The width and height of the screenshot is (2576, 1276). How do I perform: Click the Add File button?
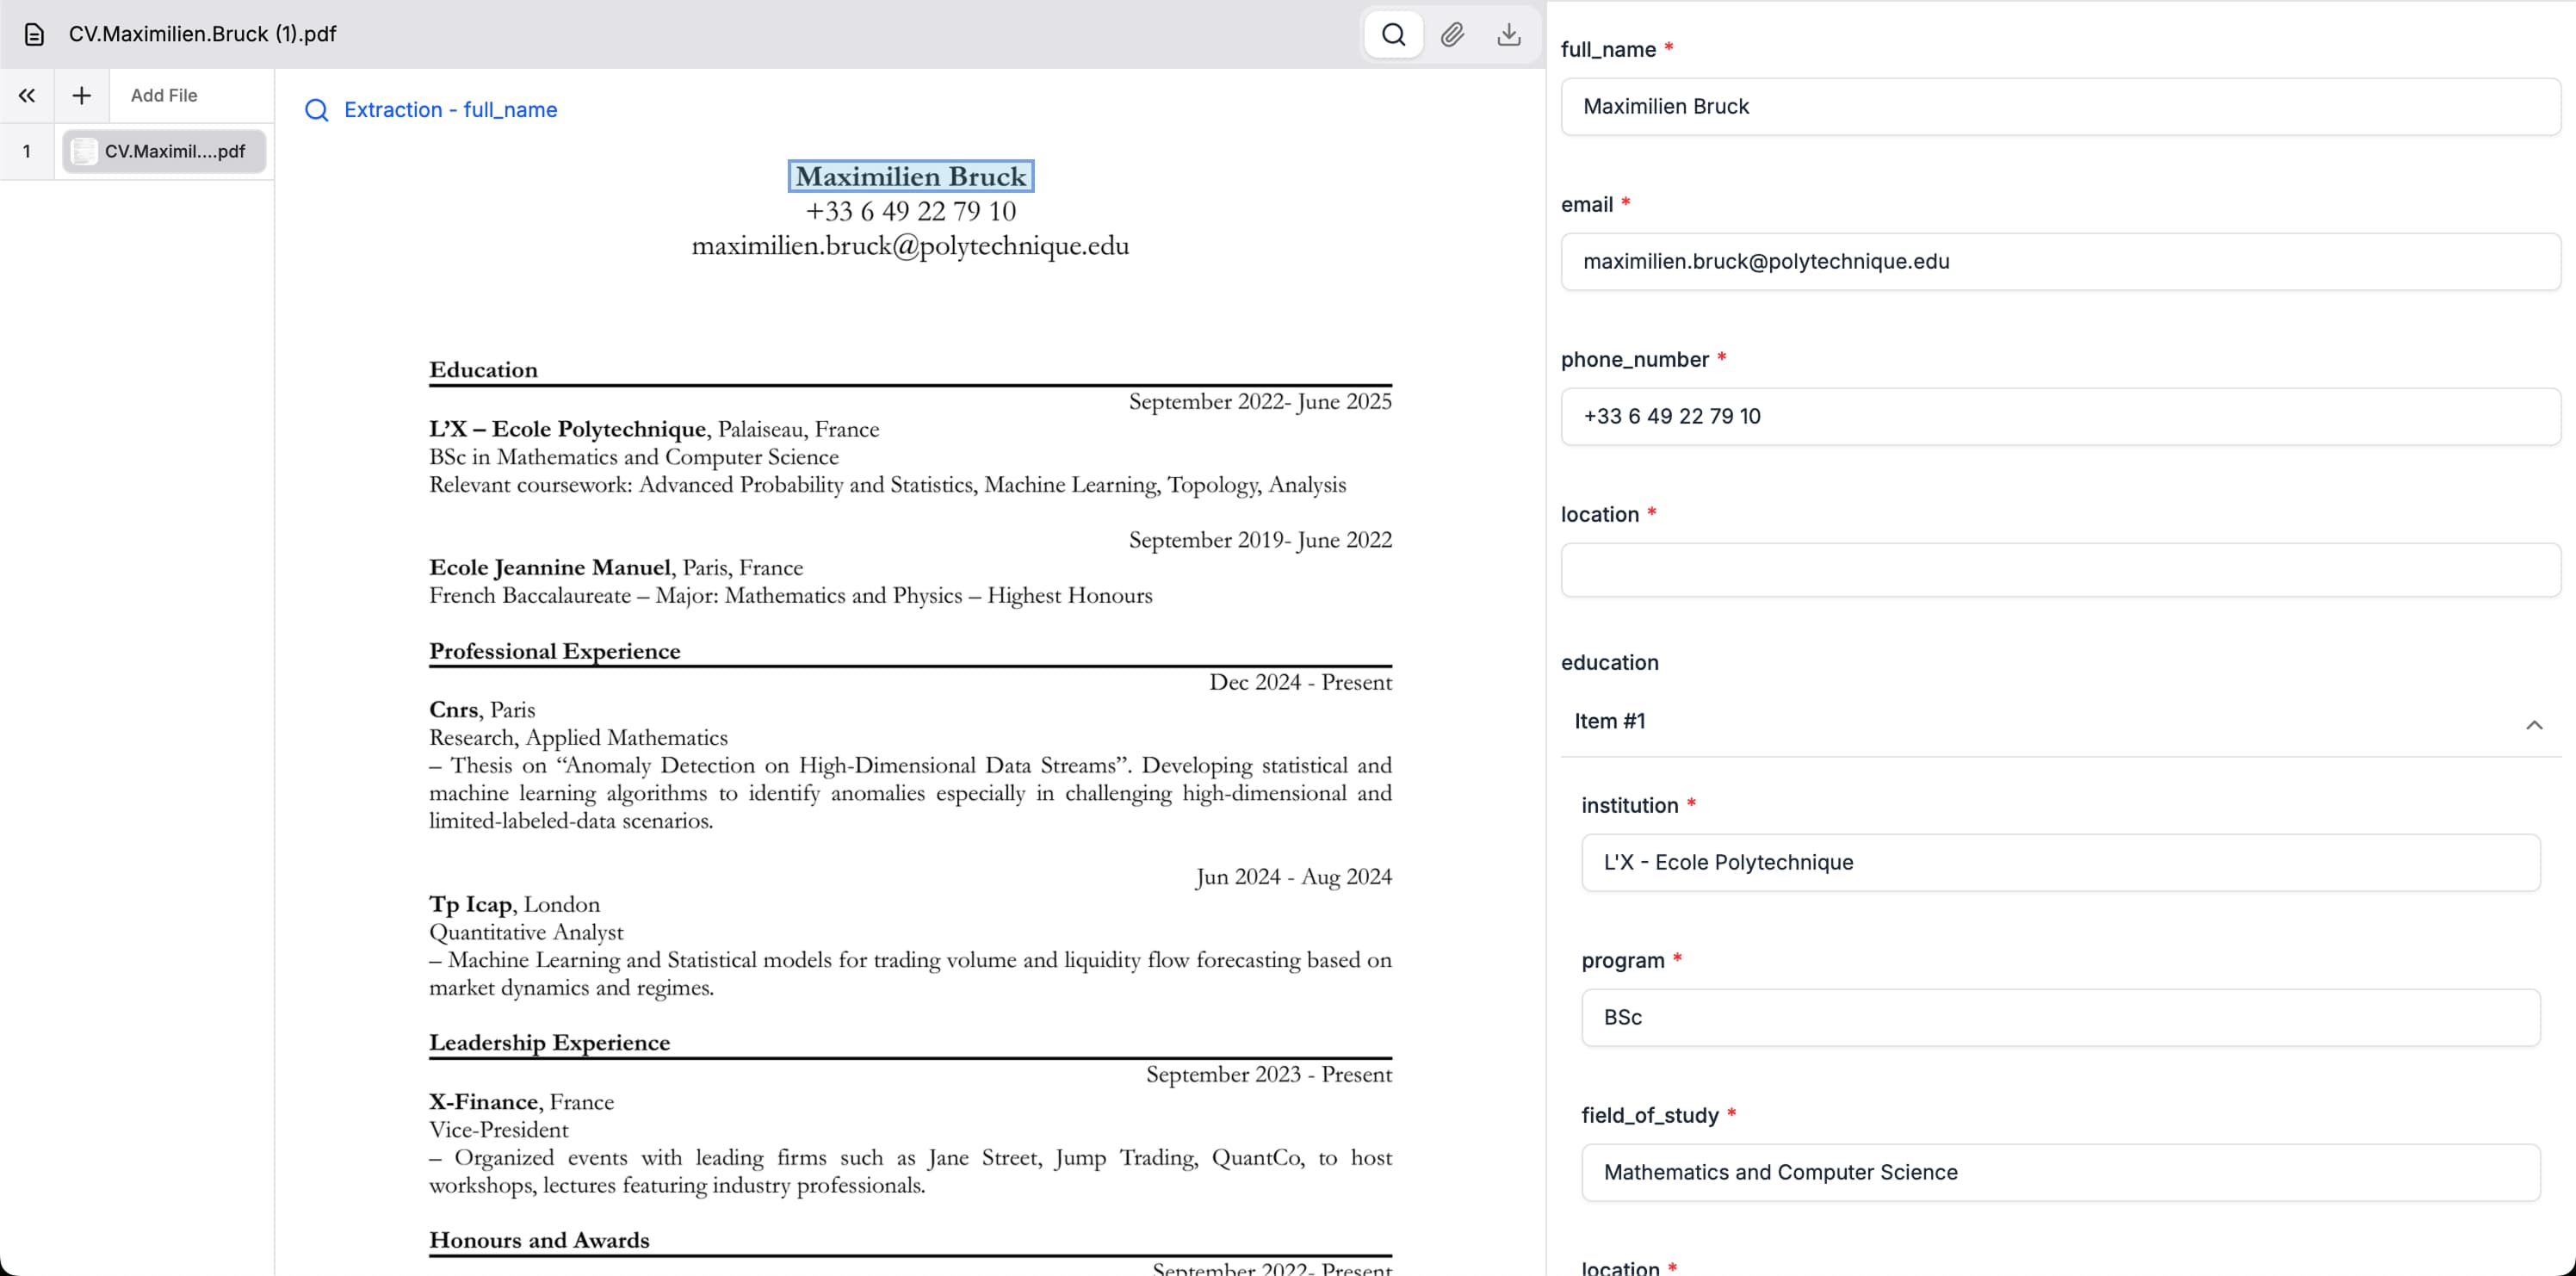point(164,96)
